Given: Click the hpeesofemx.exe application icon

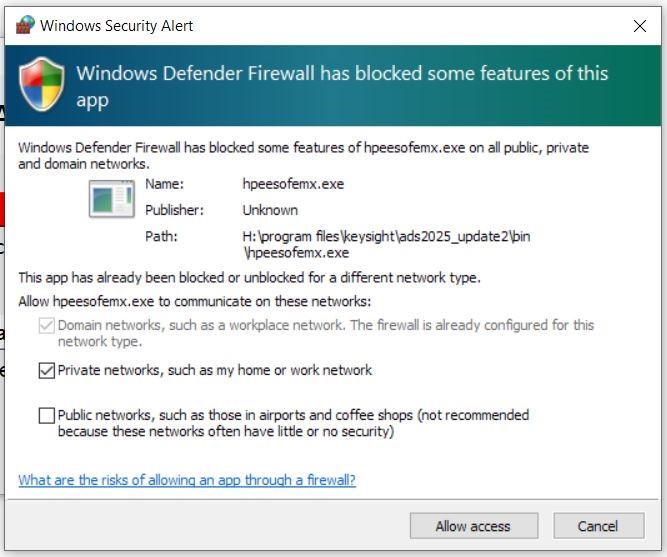Looking at the screenshot, I should point(112,199).
